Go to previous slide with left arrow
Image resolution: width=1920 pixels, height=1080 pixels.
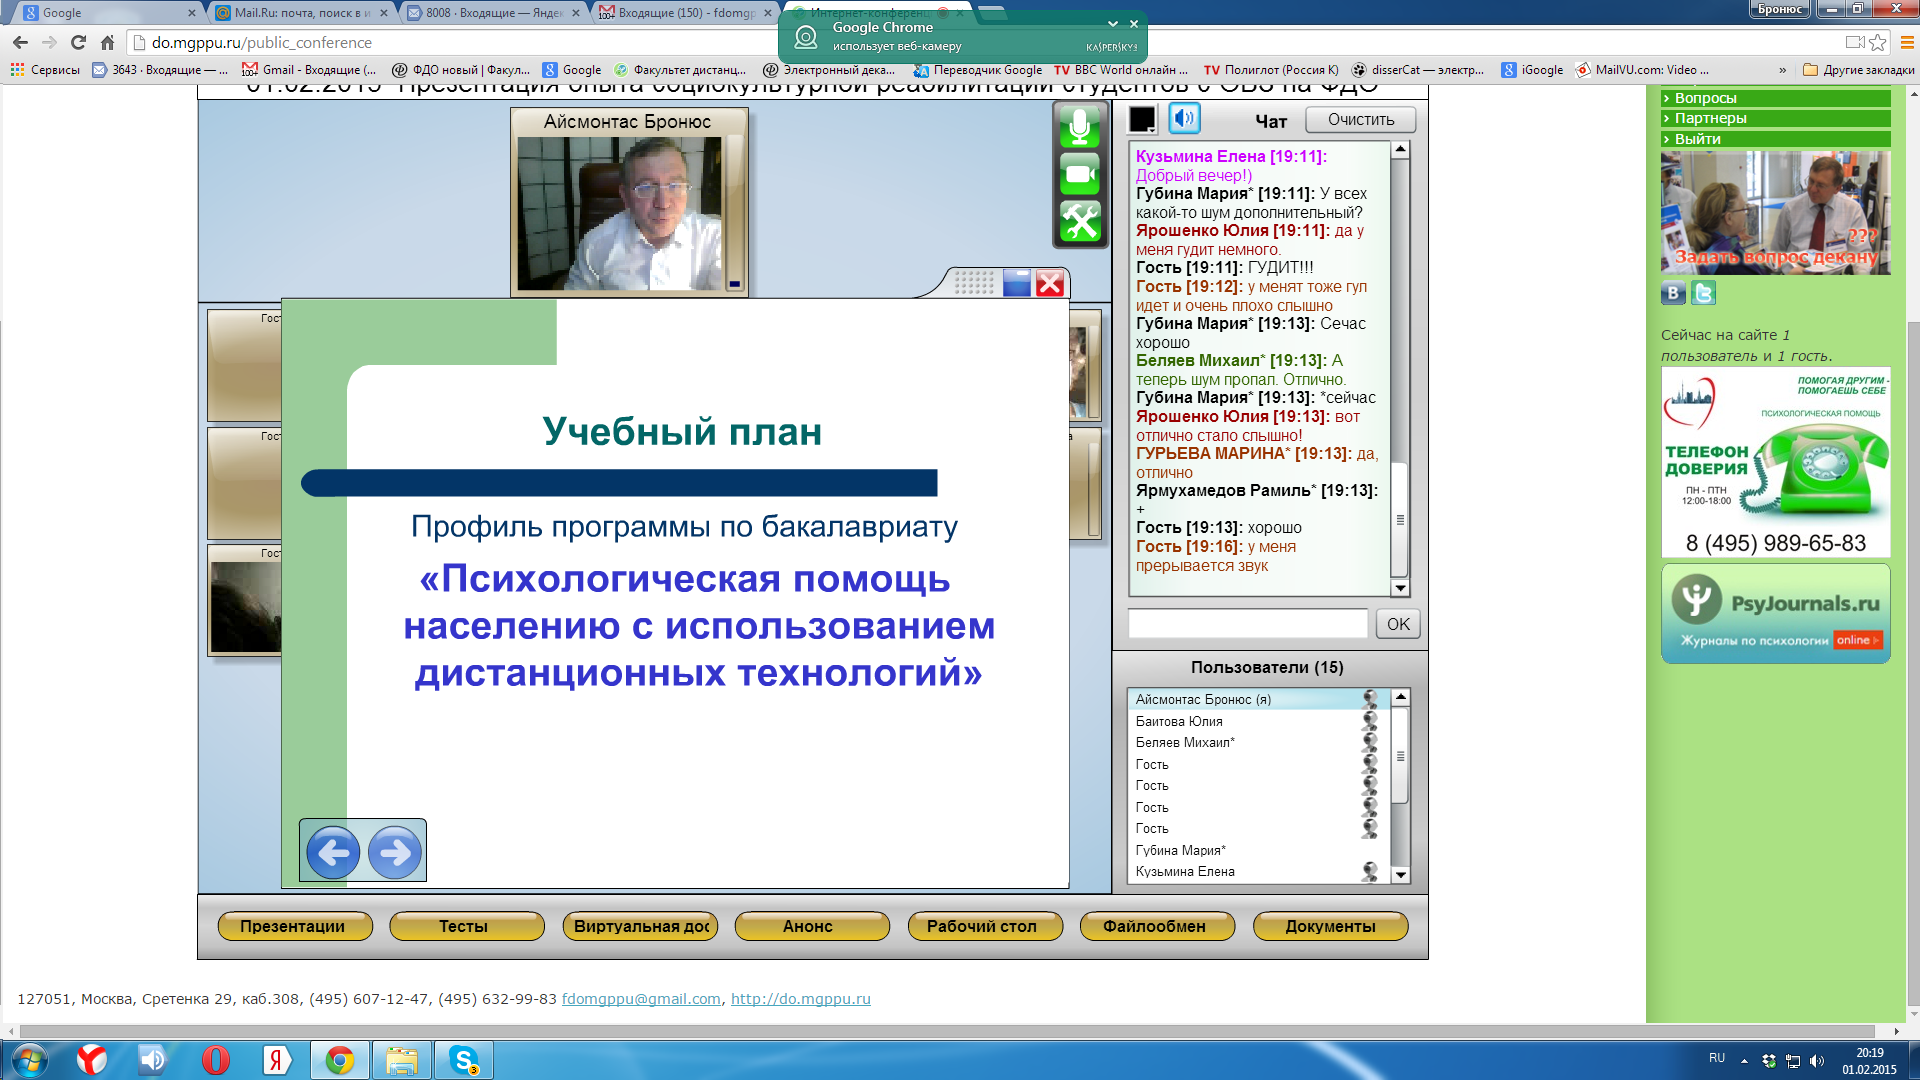pyautogui.click(x=333, y=852)
